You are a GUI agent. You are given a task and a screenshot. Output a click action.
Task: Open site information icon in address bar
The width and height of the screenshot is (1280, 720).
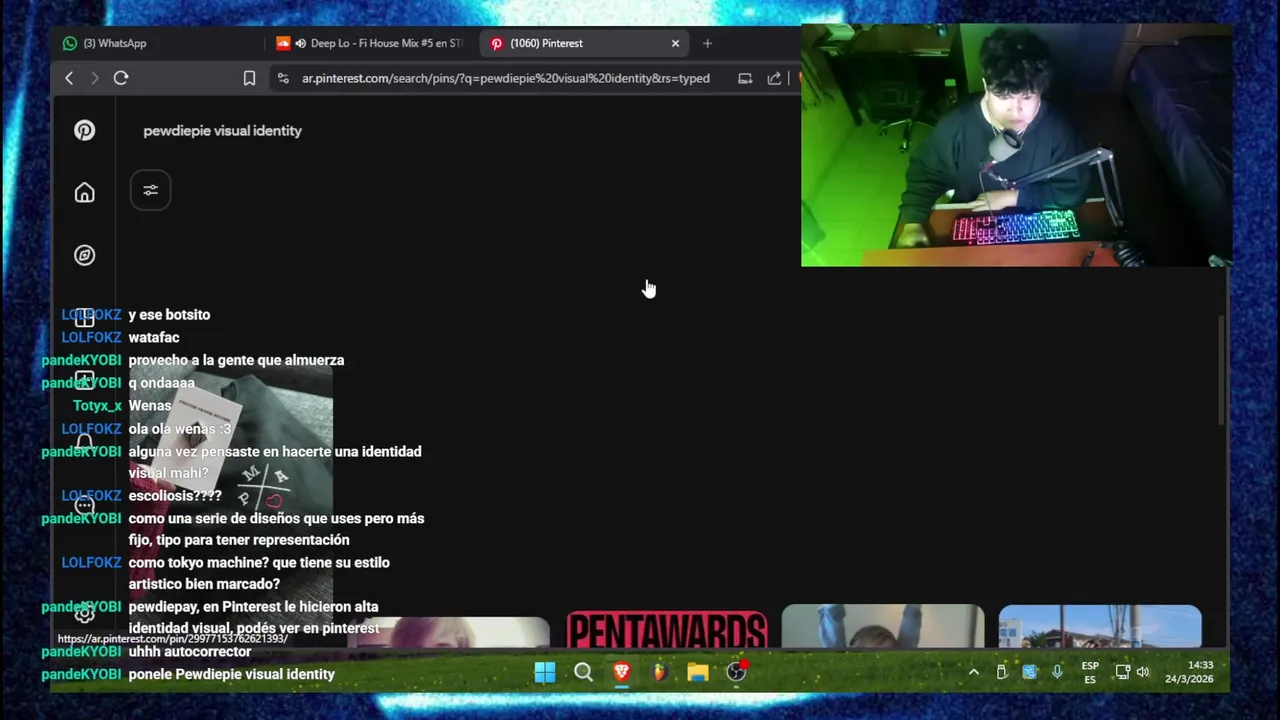pos(284,78)
